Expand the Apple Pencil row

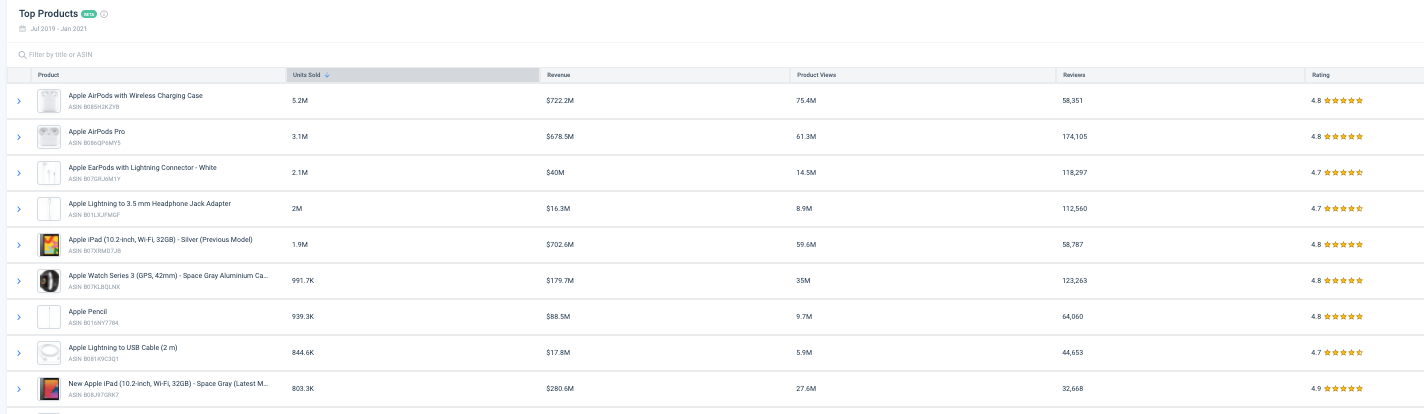pyautogui.click(x=19, y=317)
